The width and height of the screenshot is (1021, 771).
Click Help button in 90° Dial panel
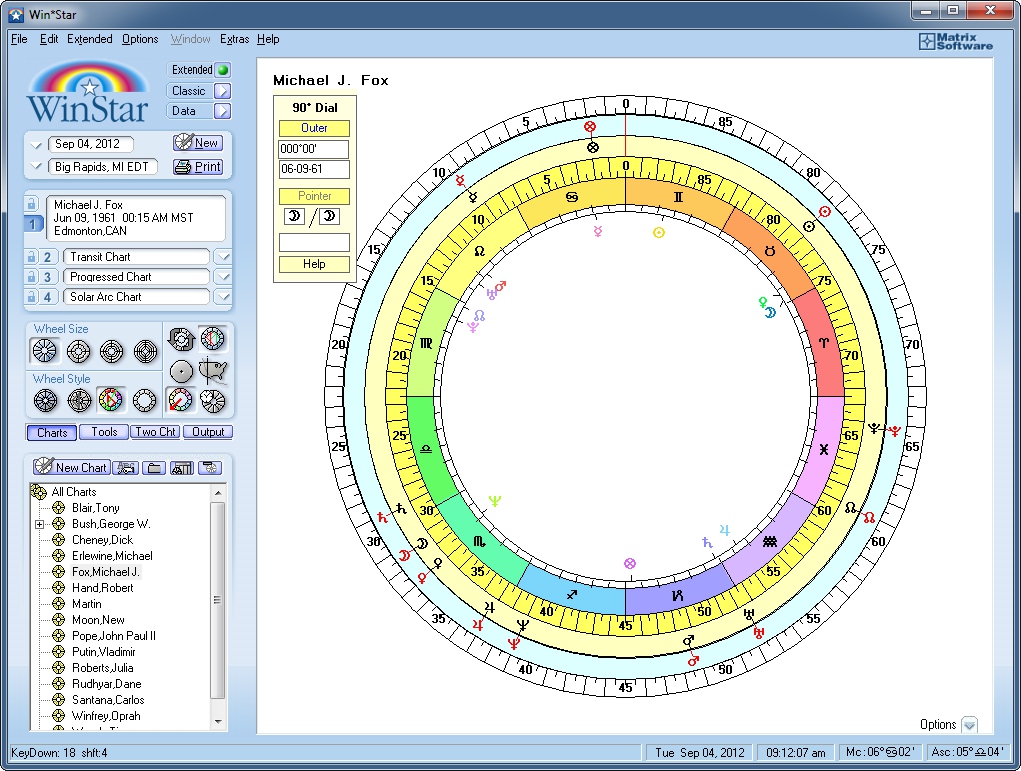pos(314,264)
